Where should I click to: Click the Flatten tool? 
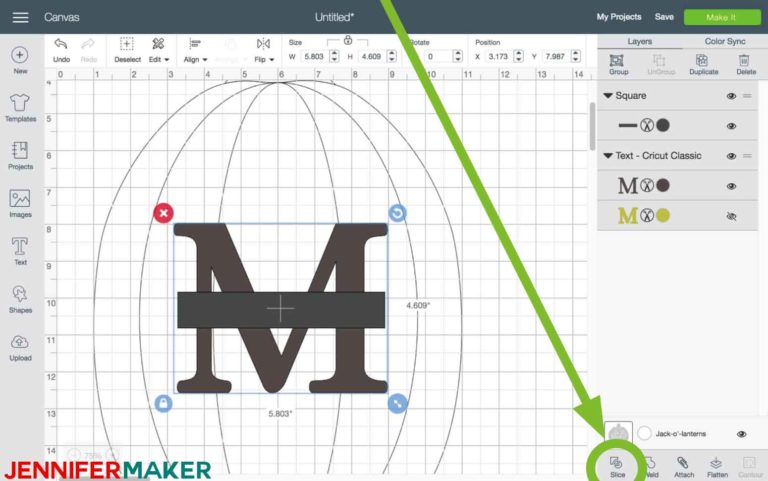pos(717,467)
